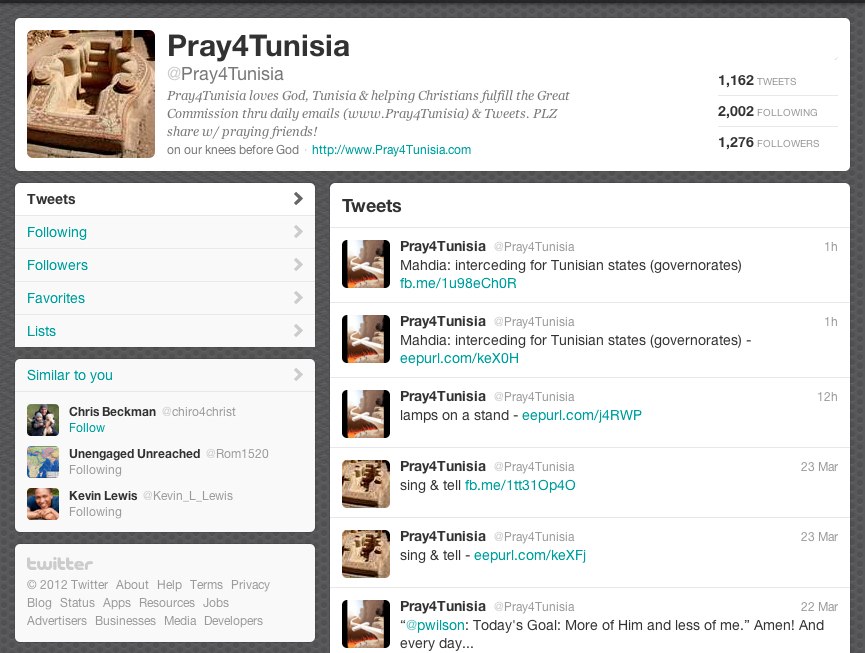Open the eepurl.com/keXFj link

[x=530, y=555]
